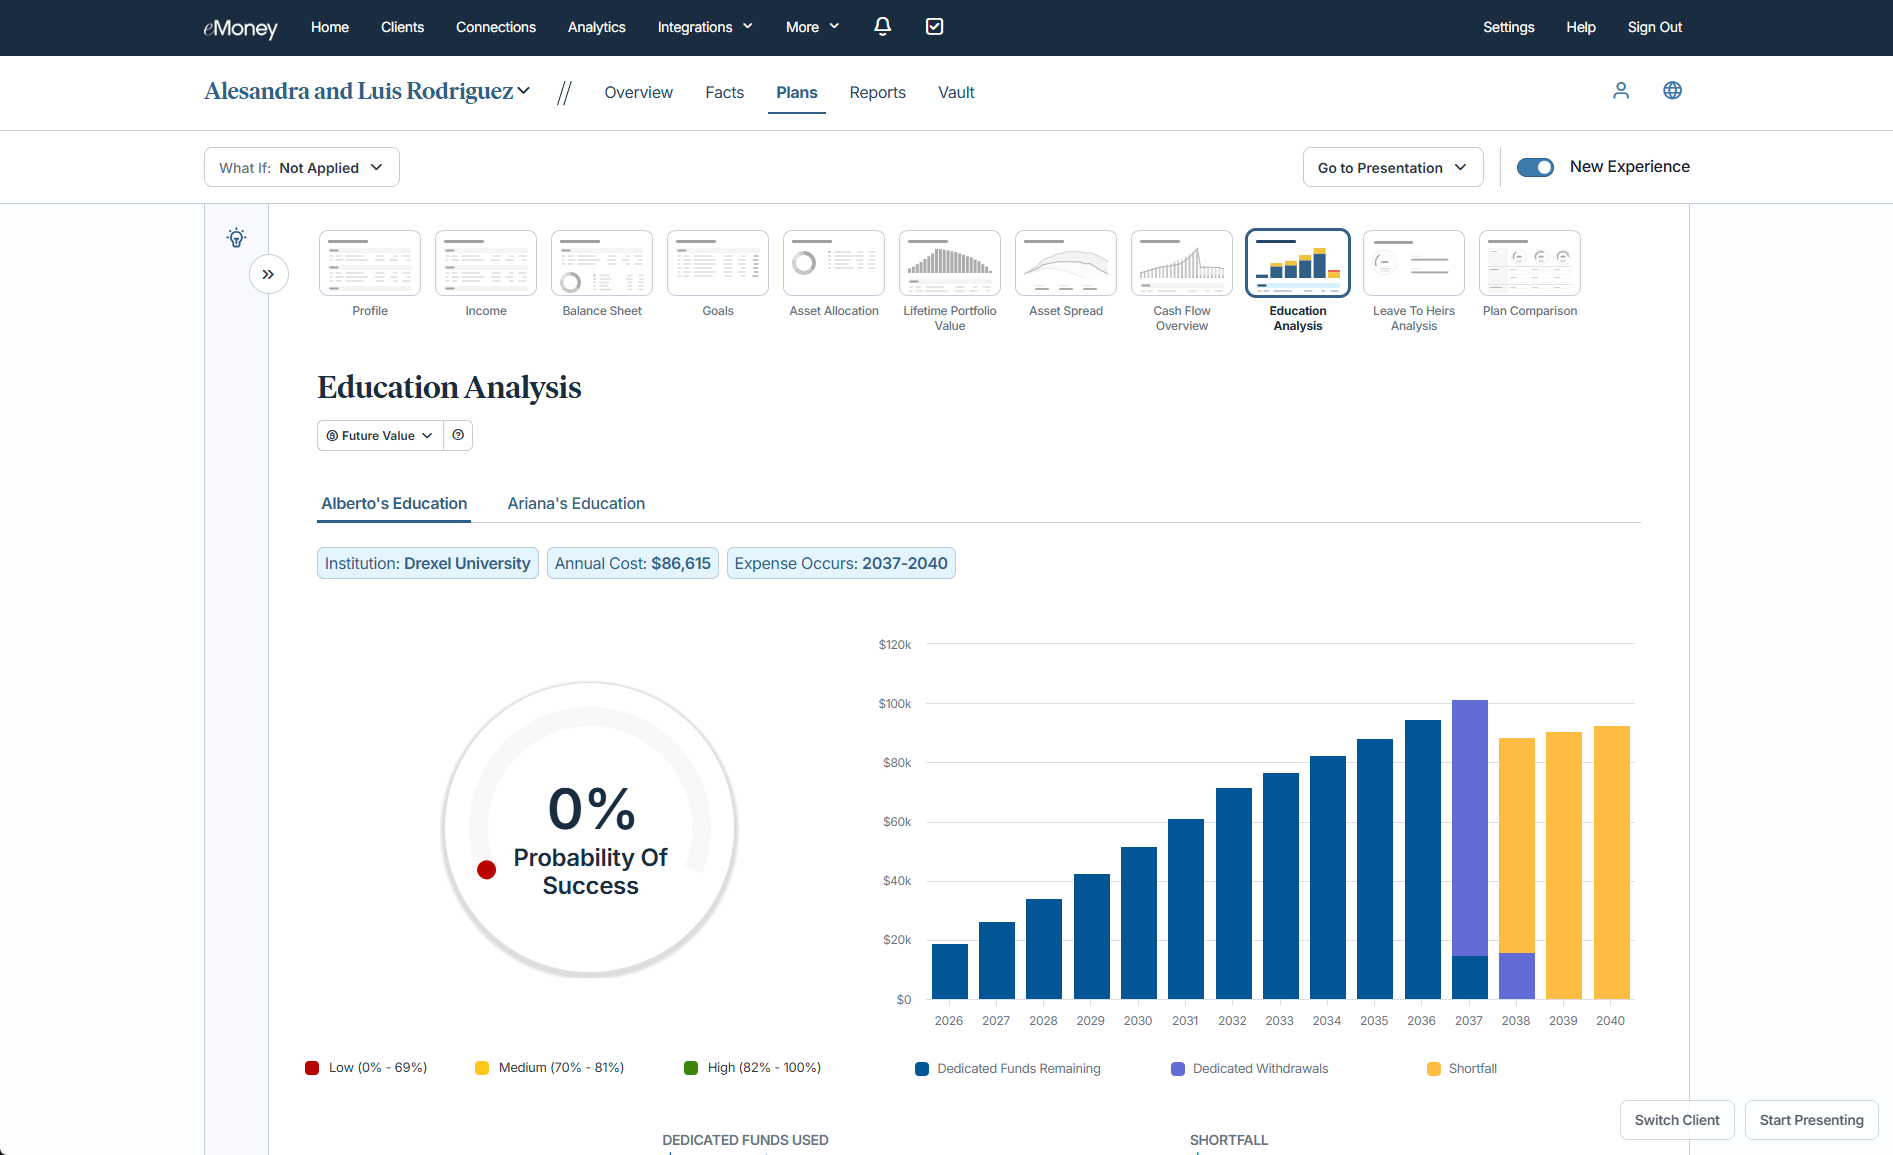Click the eMoney logo
Viewport: 1893px width, 1155px height.
pos(240,28)
